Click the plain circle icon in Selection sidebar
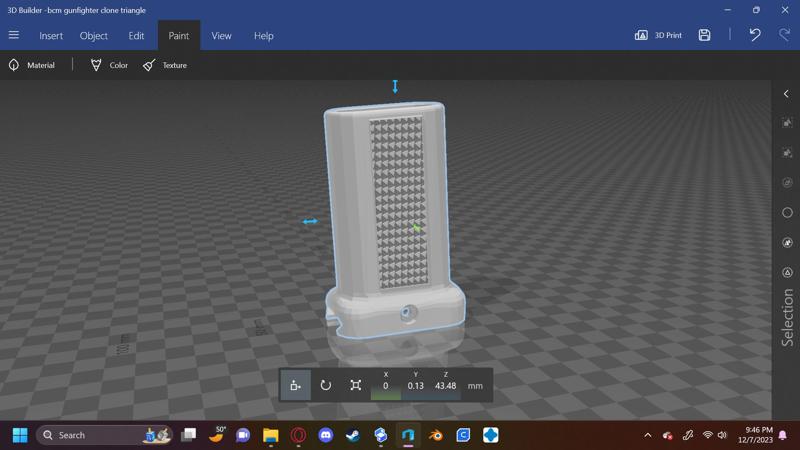Image resolution: width=800 pixels, height=450 pixels. (x=787, y=213)
